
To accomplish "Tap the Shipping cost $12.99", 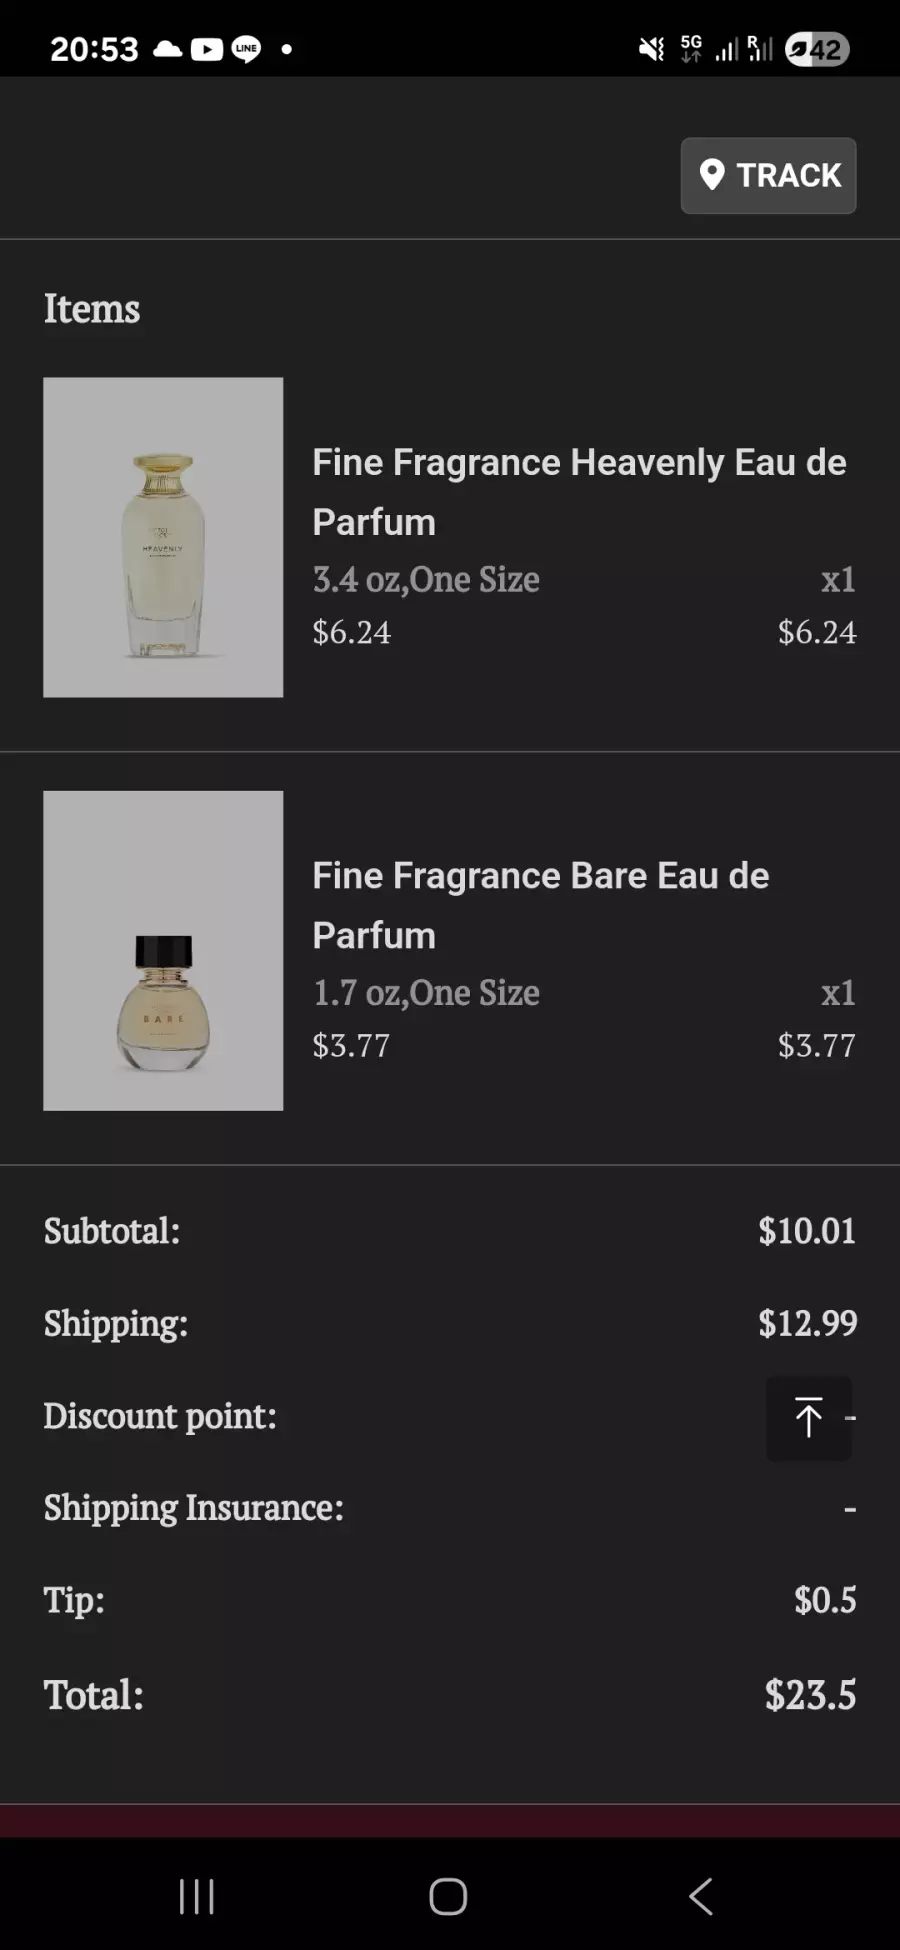I will point(807,1323).
